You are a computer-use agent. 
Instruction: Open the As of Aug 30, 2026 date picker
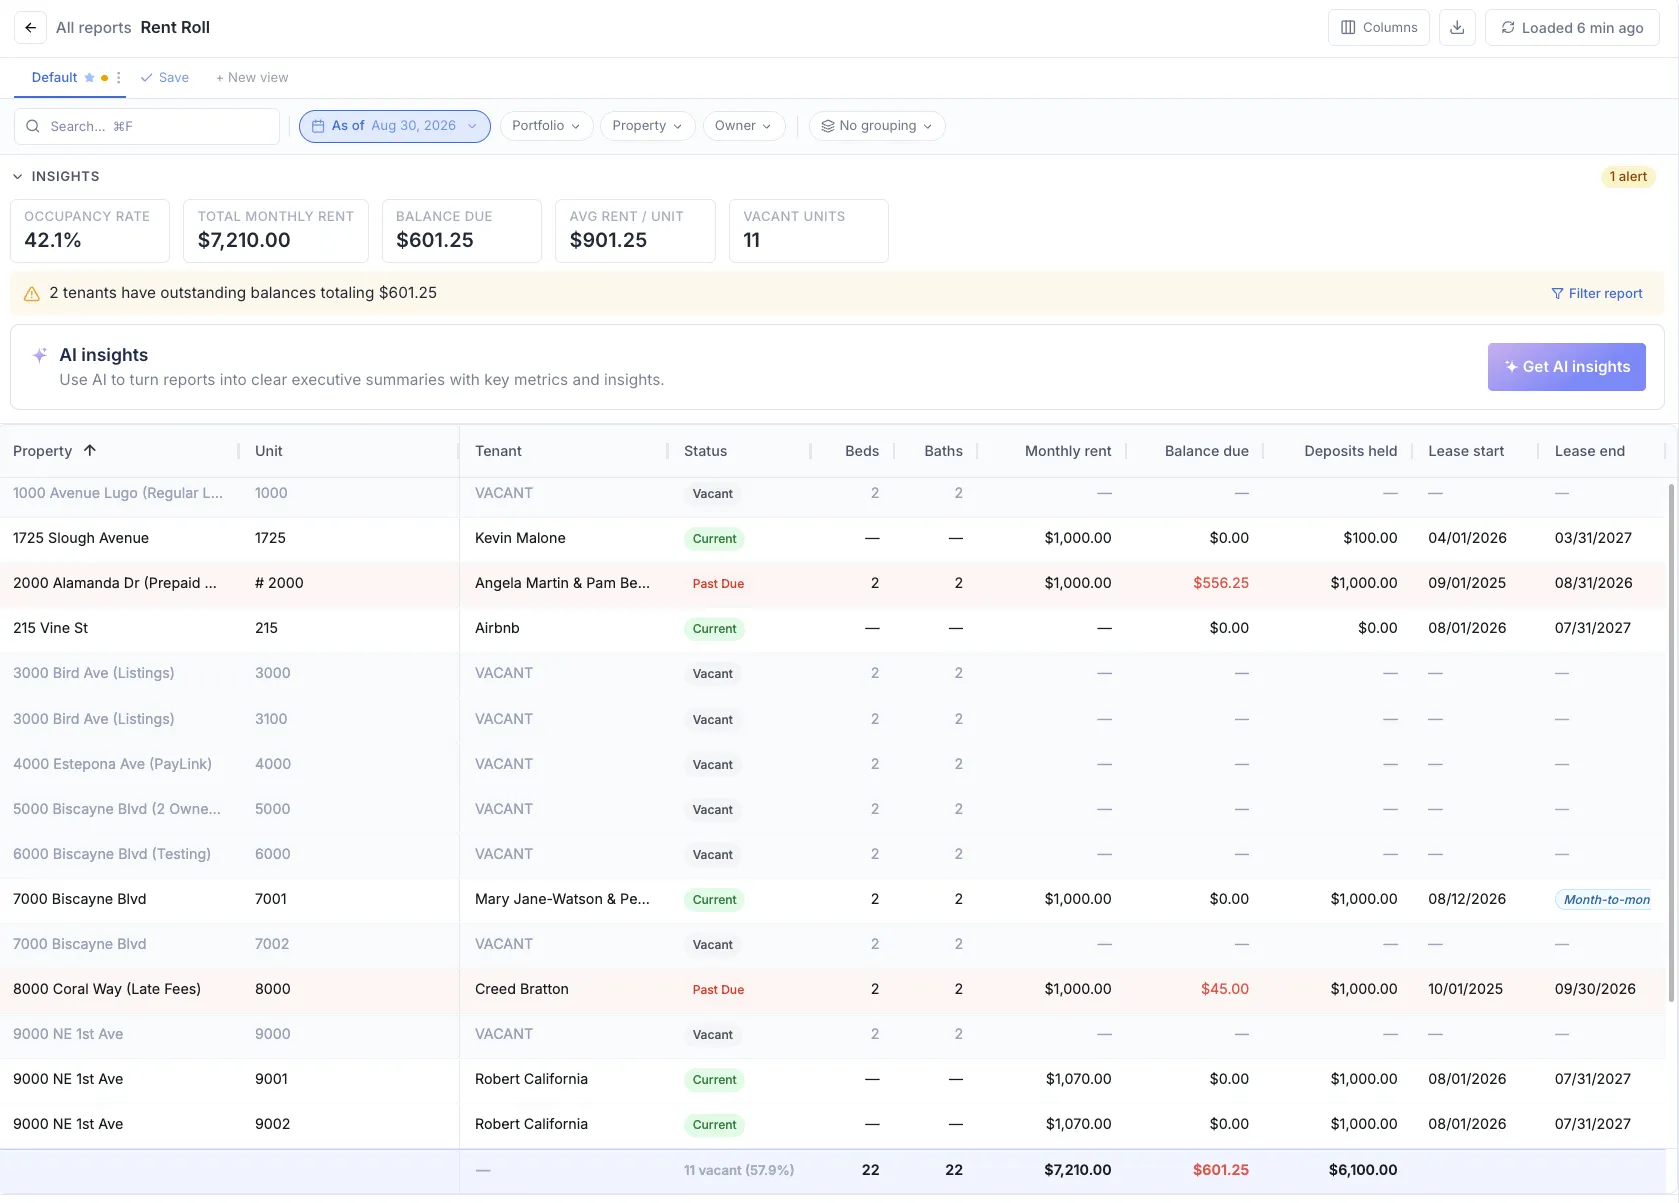[x=395, y=126]
